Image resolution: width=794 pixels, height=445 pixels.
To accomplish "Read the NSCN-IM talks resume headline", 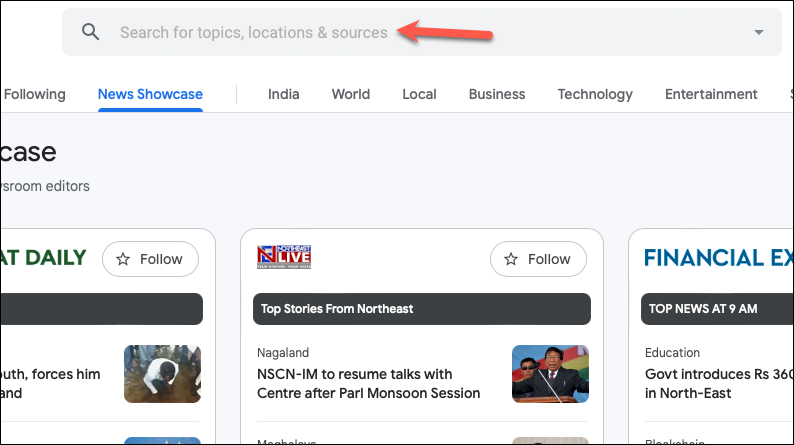I will 368,384.
